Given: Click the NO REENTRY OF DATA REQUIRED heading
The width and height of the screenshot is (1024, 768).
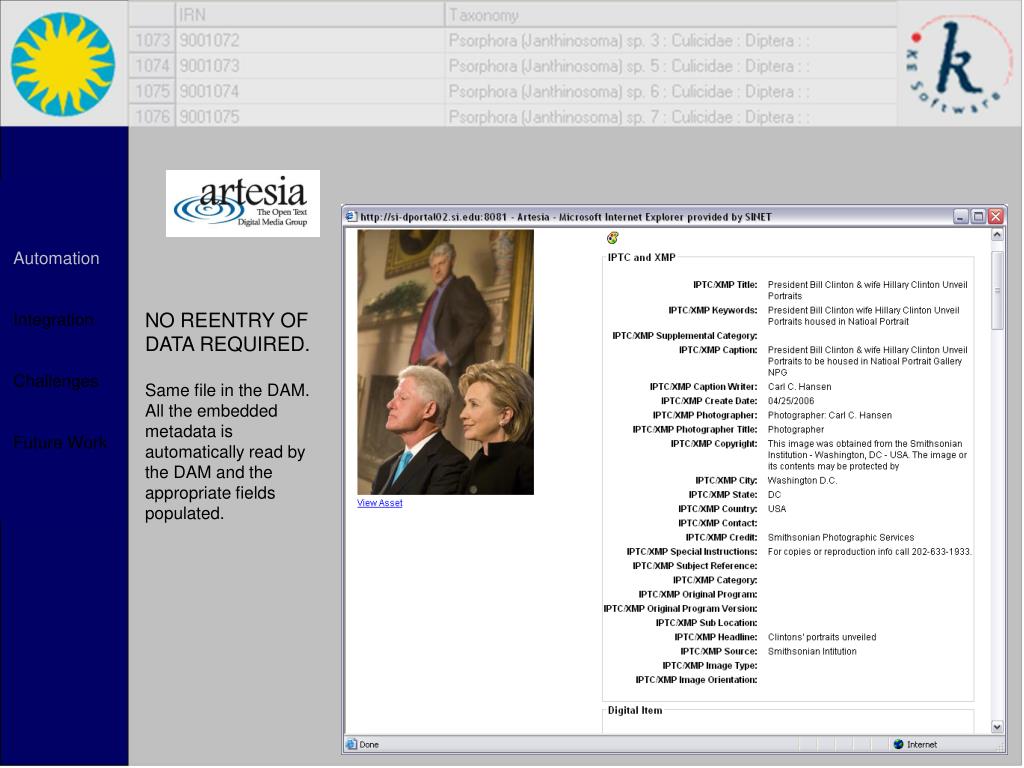Looking at the screenshot, I should (x=227, y=332).
